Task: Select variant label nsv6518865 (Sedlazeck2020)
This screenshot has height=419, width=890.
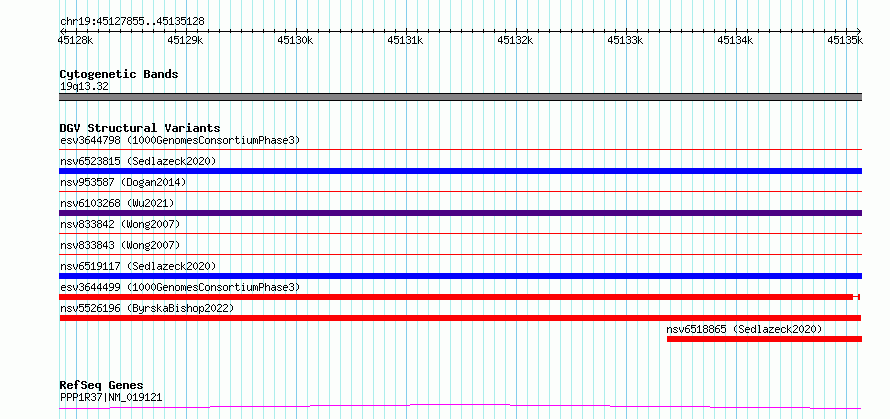Action: [744, 329]
